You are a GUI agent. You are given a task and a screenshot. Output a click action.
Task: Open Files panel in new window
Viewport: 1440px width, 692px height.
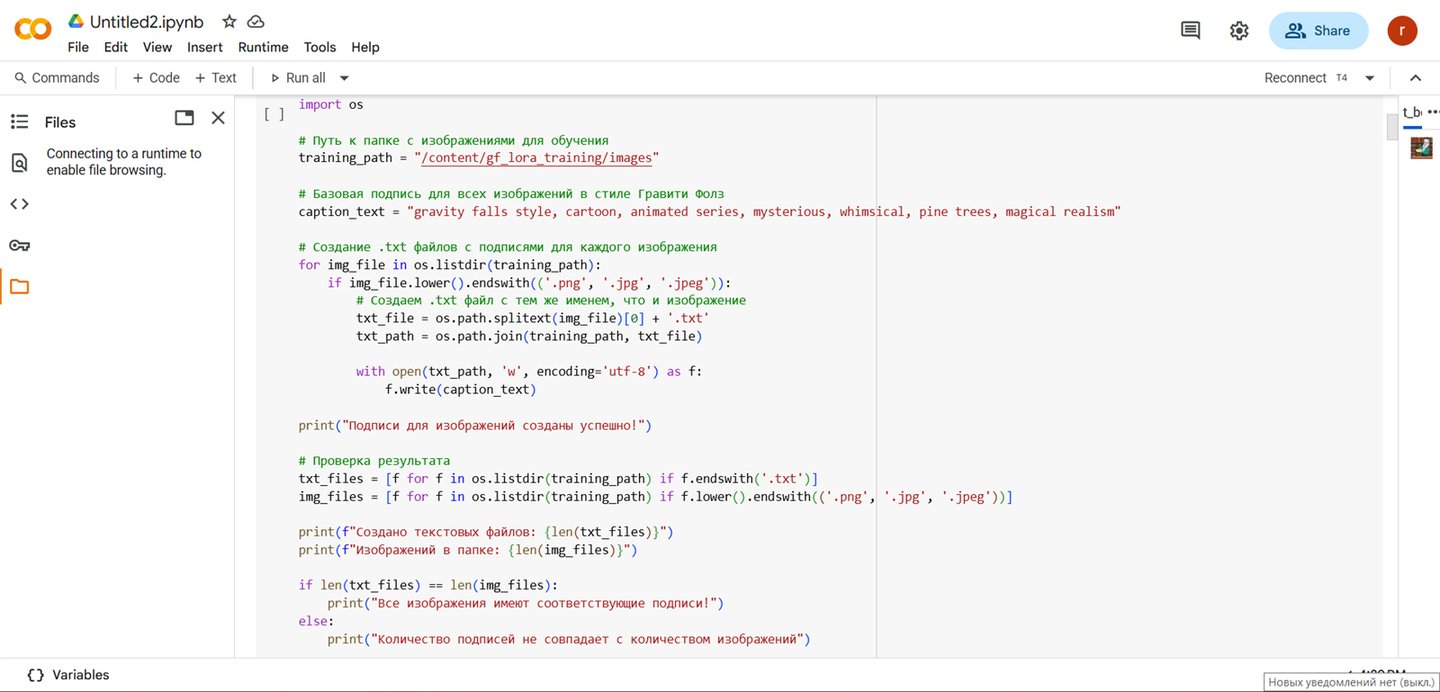(184, 118)
